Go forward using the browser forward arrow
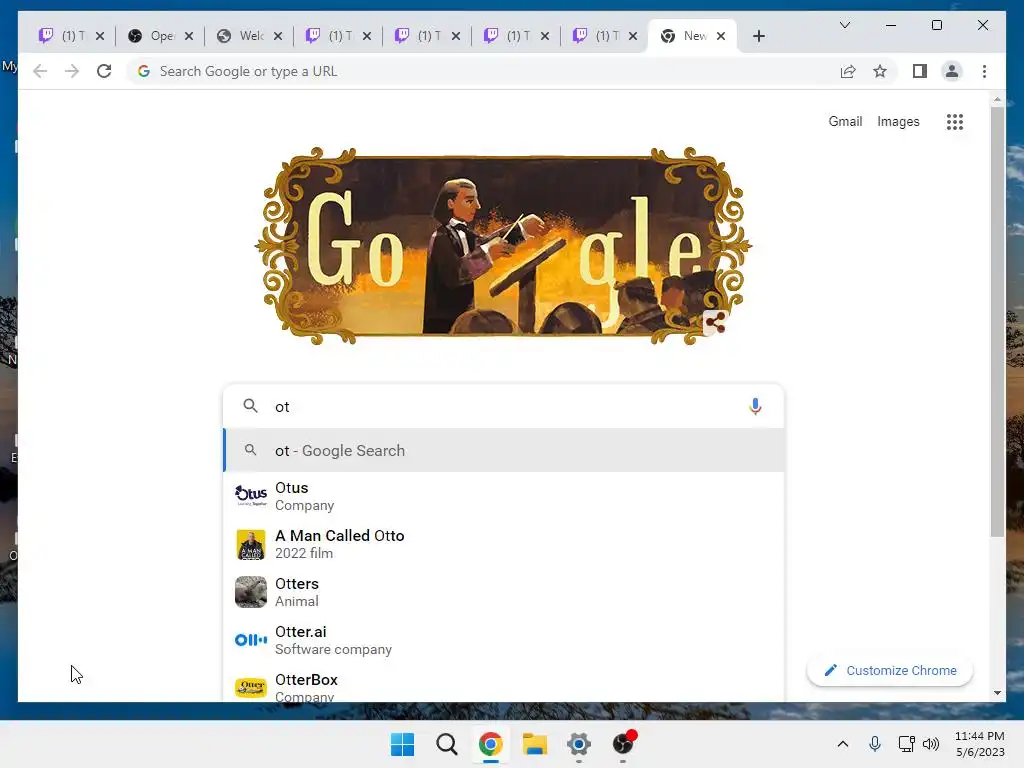 point(72,71)
